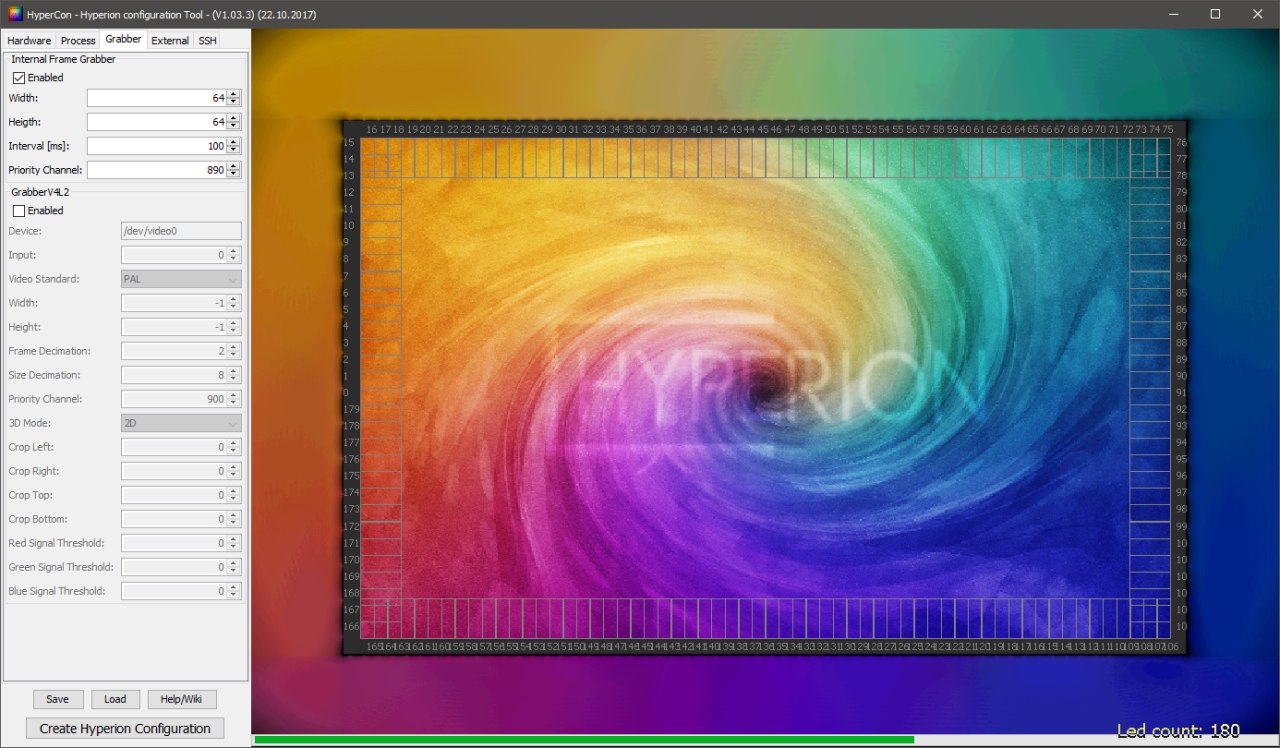1280x748 pixels.
Task: Increment Interval [ms] with up arrow
Action: point(234,142)
